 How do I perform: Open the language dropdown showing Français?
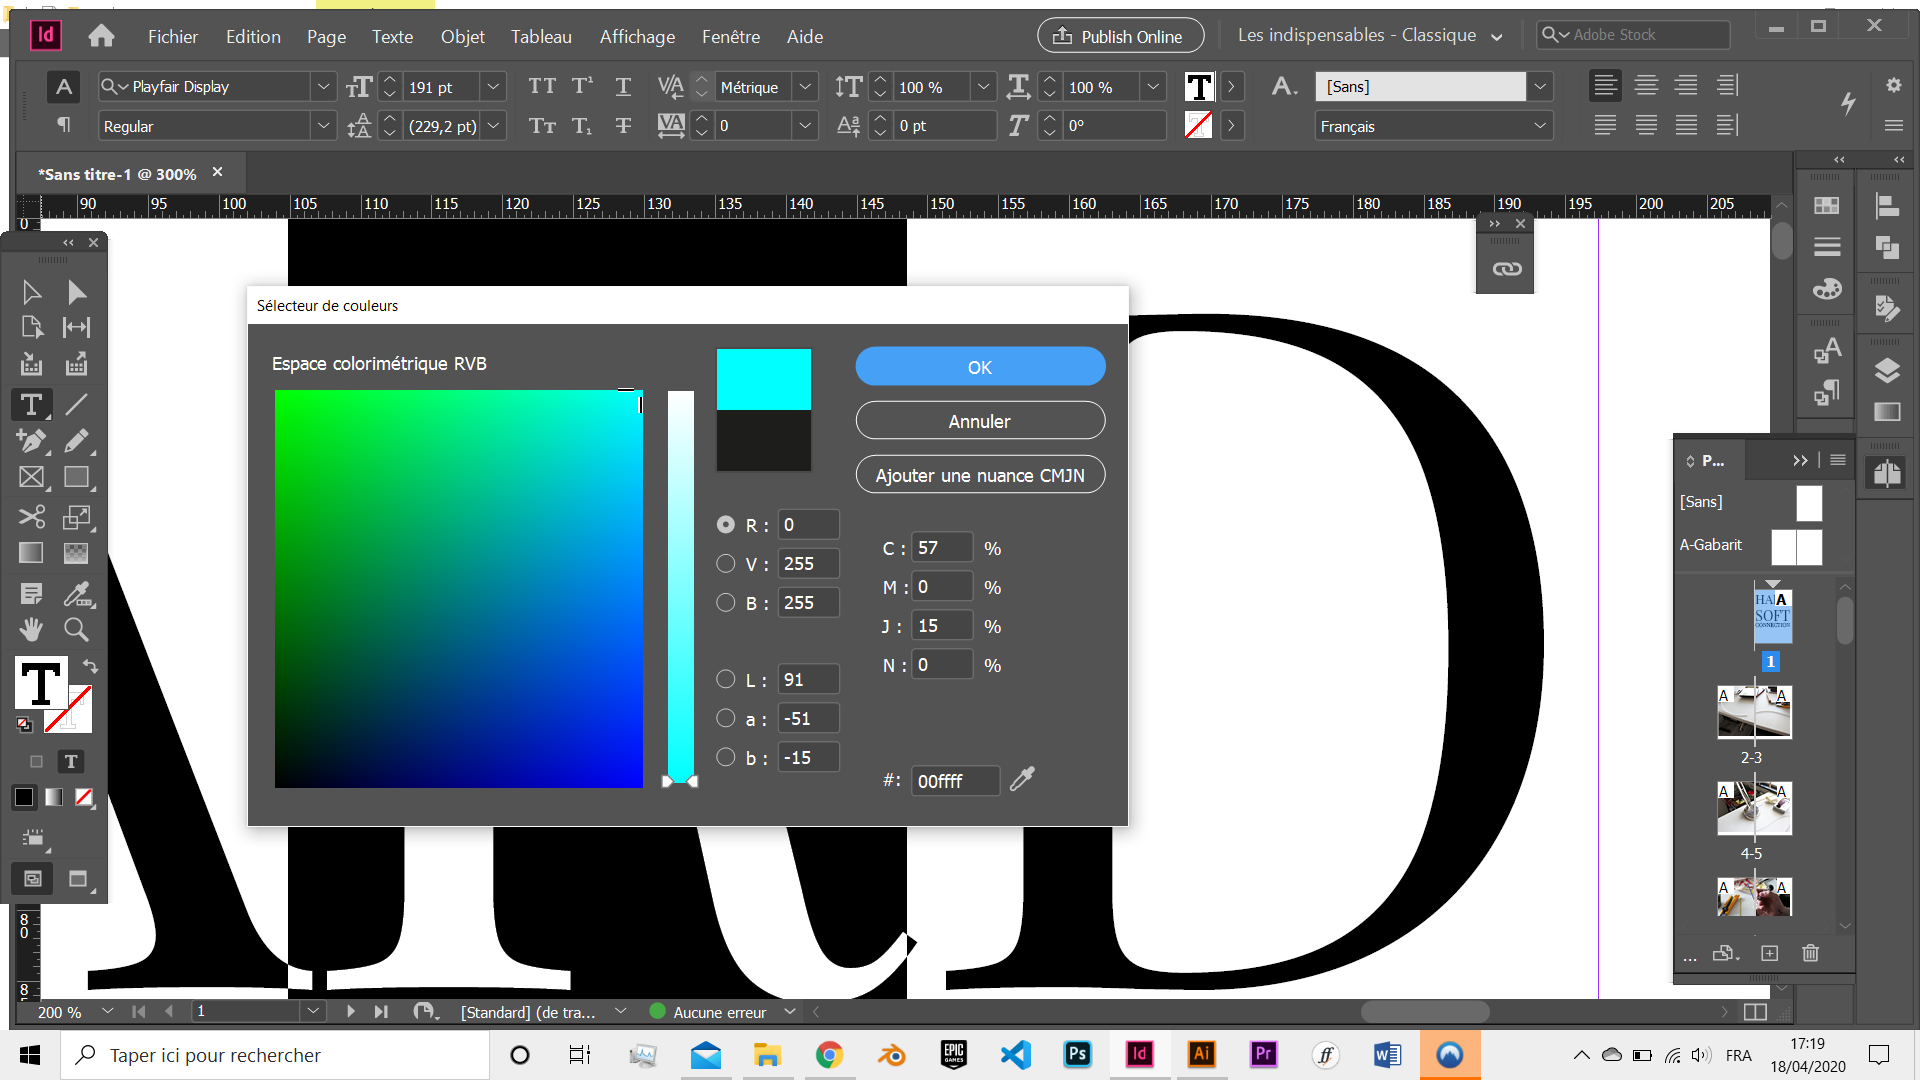tap(1540, 126)
